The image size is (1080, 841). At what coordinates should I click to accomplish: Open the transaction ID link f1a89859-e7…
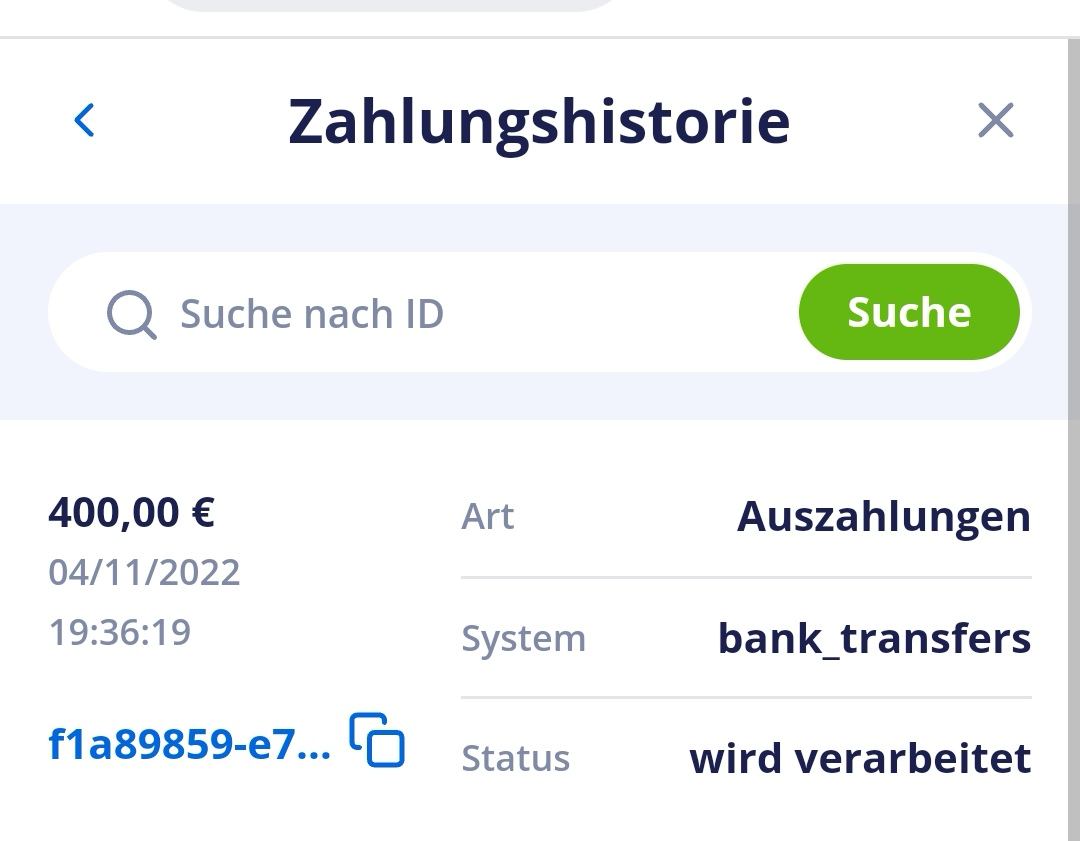pyautogui.click(x=189, y=745)
